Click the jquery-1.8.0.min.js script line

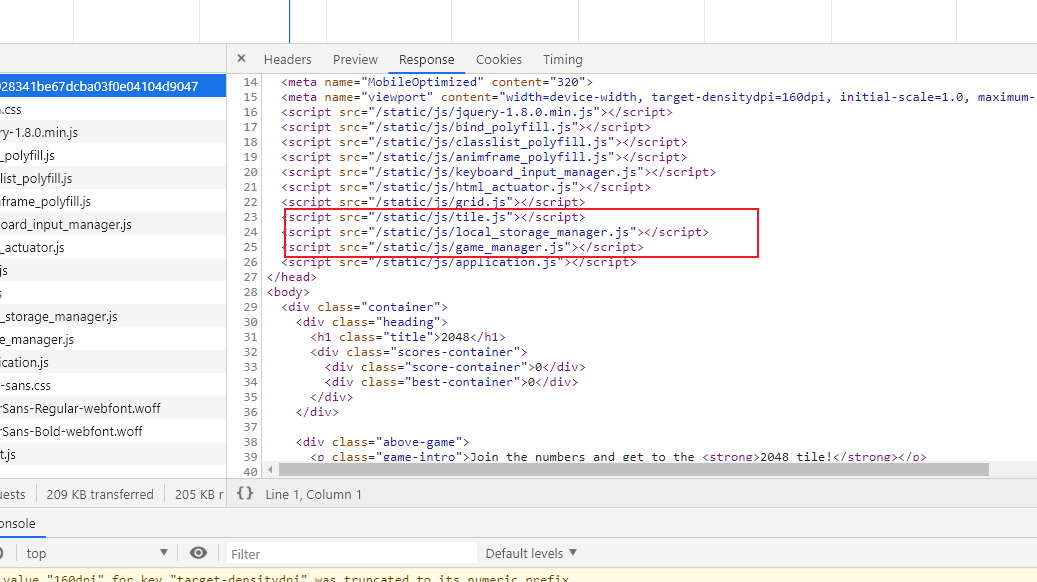pos(476,112)
